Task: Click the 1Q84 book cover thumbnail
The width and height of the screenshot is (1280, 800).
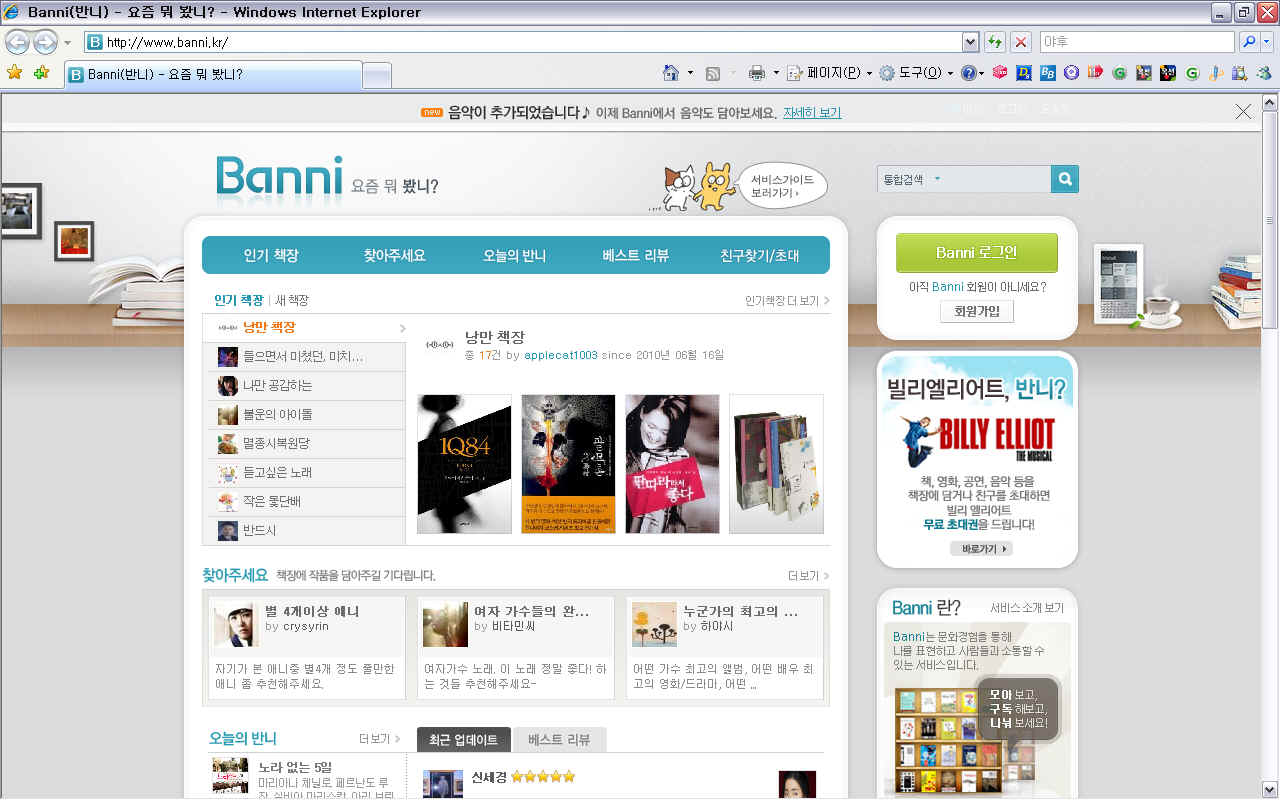Action: coord(464,464)
